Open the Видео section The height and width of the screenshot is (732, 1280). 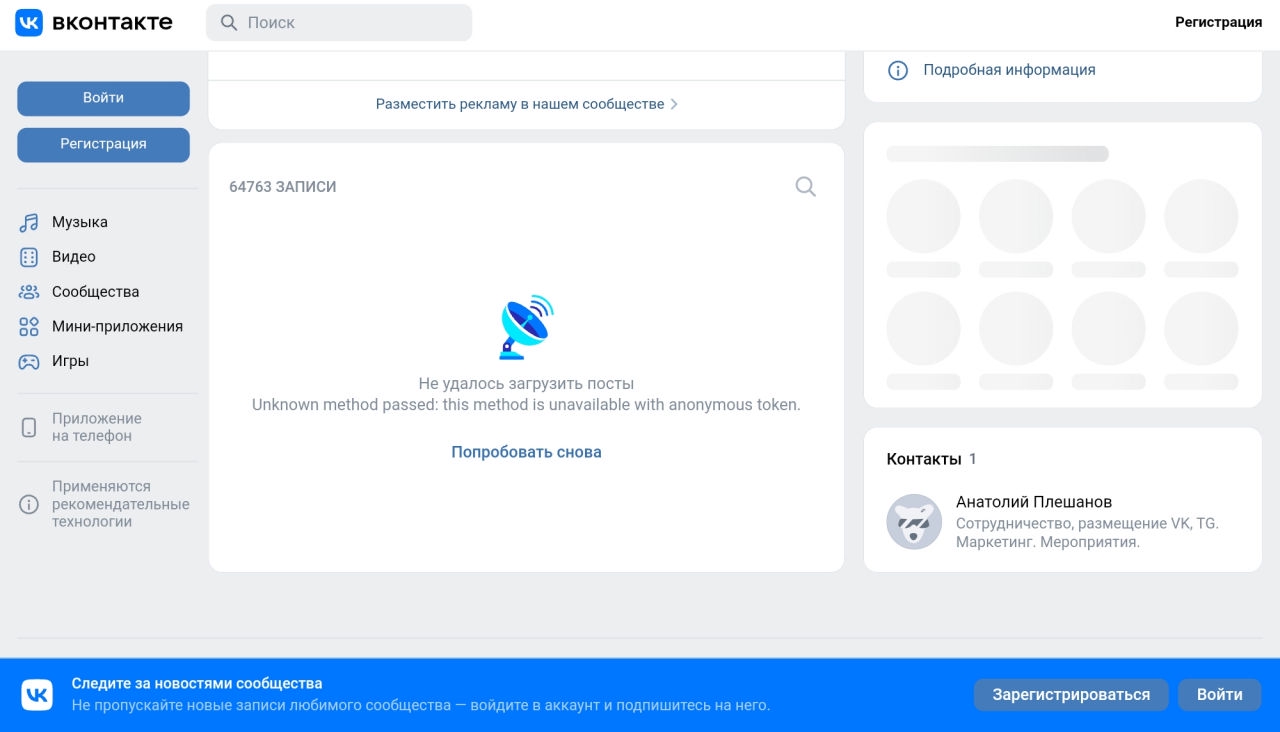tap(74, 257)
